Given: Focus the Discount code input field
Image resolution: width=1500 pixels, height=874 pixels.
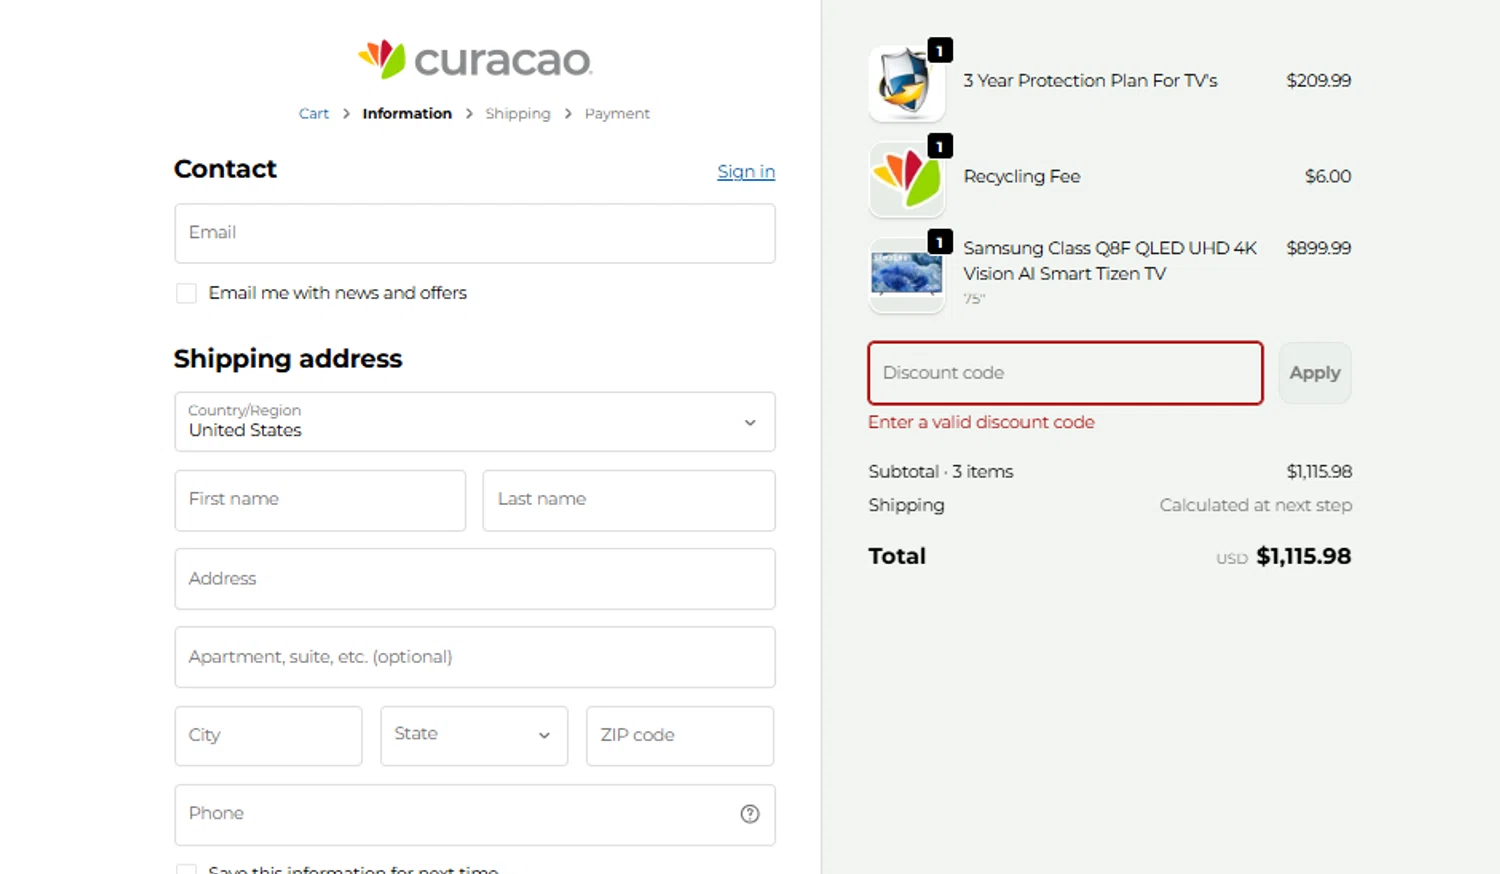Looking at the screenshot, I should (1065, 373).
